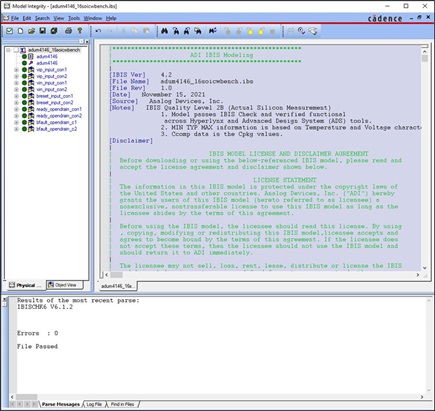Click the parse check icon at toolbar start

(x=10, y=31)
